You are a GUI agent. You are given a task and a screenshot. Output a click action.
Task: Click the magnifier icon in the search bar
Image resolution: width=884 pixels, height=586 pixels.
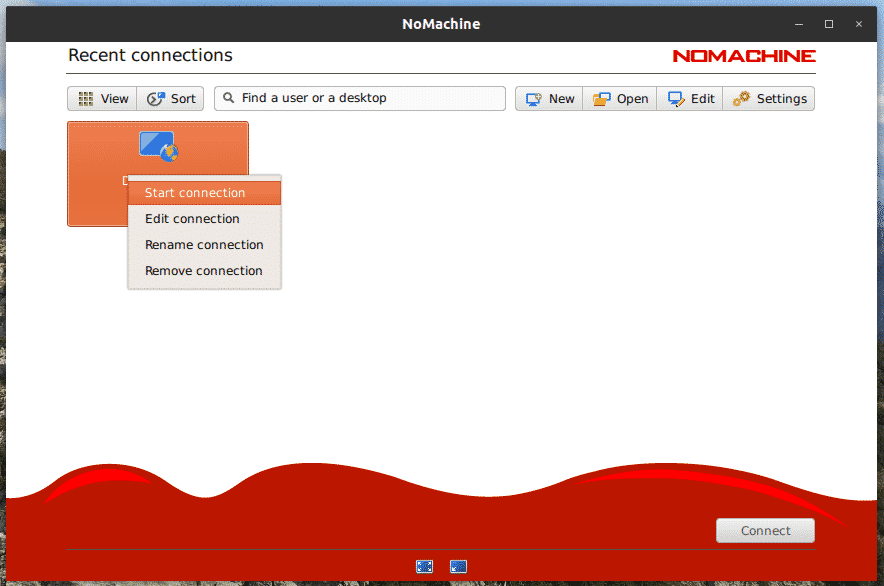pos(229,98)
